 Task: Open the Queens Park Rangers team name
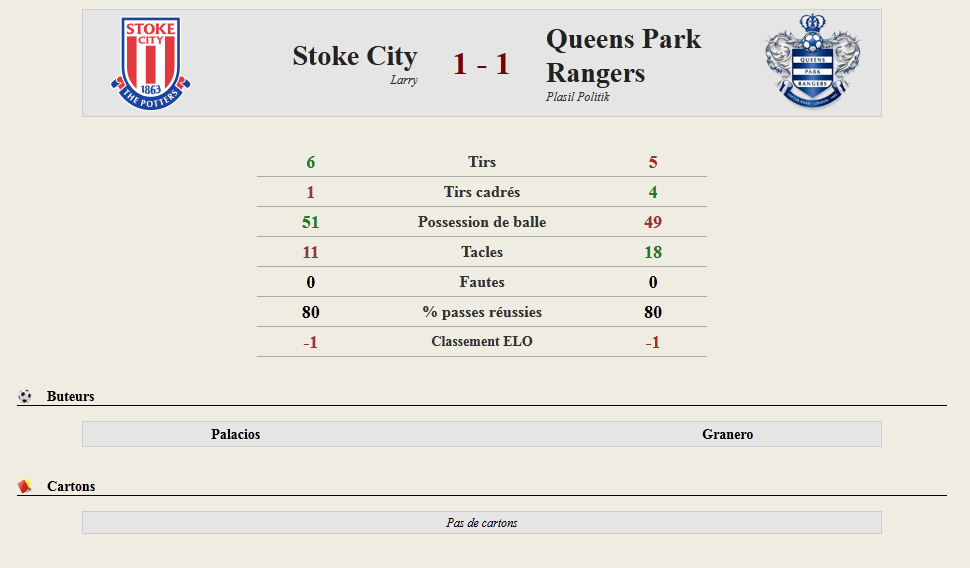[x=624, y=56]
